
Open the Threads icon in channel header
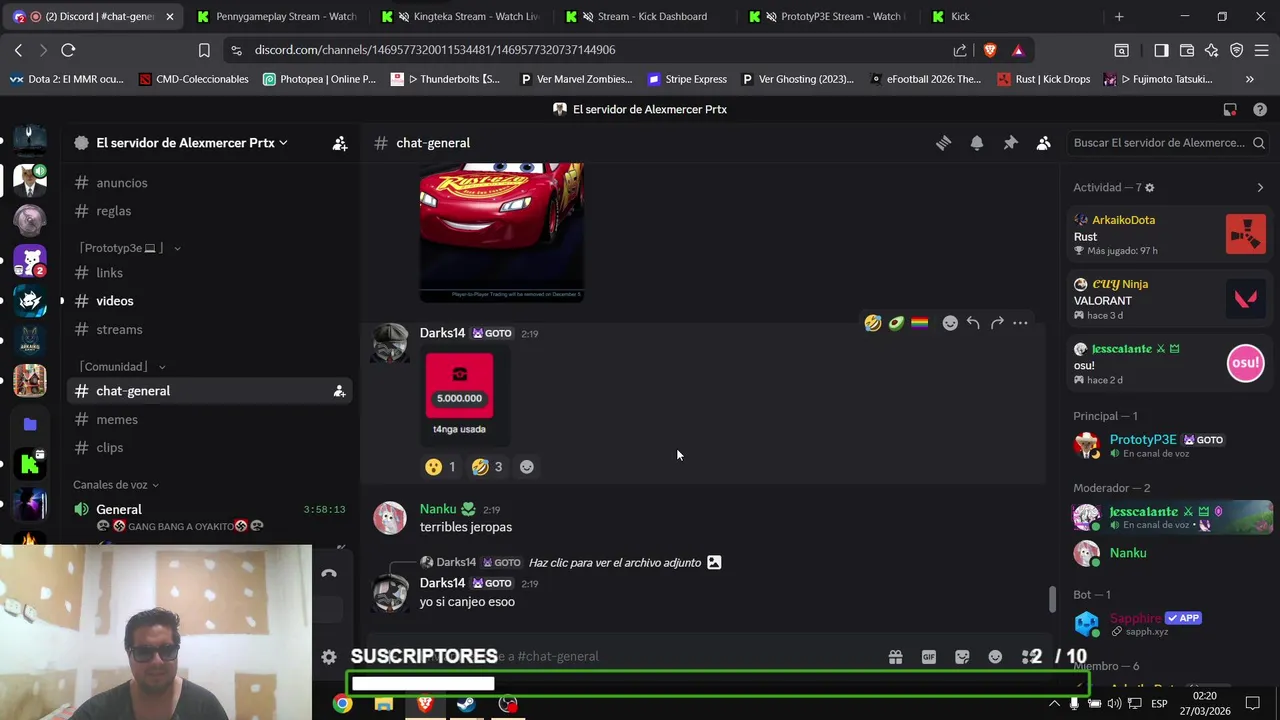pyautogui.click(x=943, y=143)
